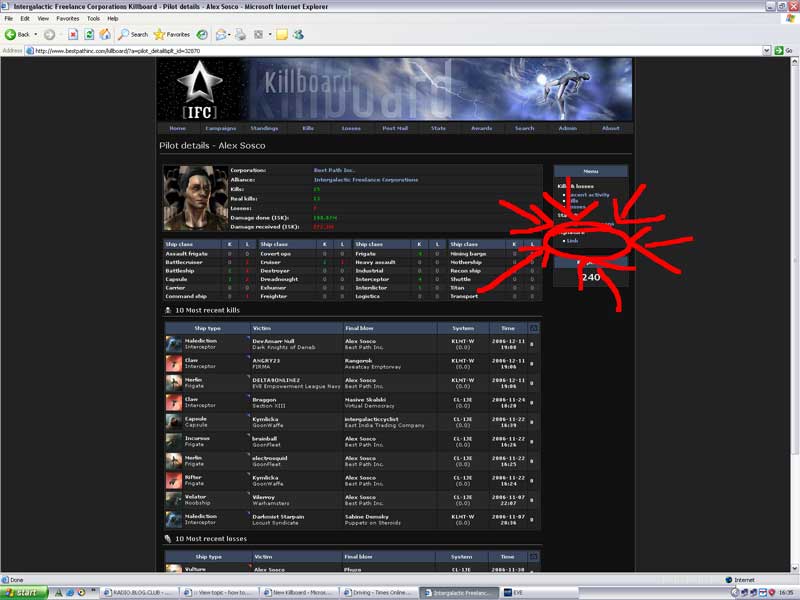Open the File menu
This screenshot has height=600, width=800.
[9, 18]
